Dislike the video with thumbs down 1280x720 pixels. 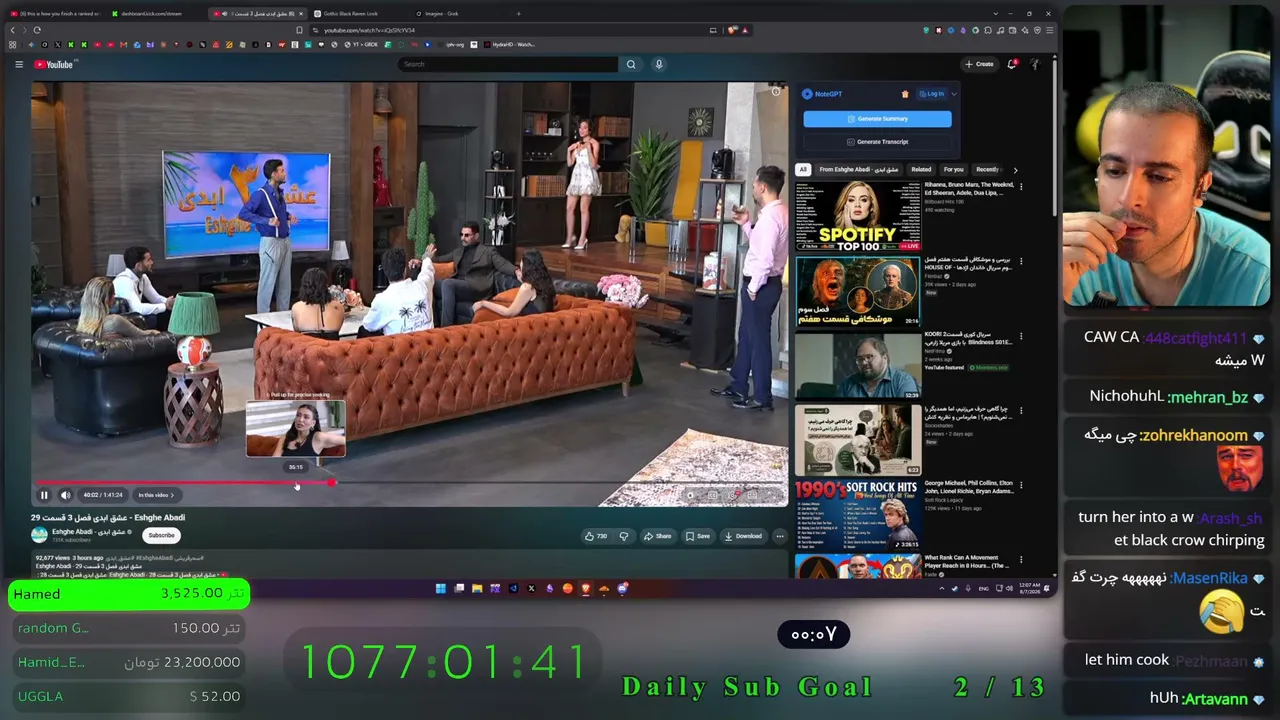(623, 536)
